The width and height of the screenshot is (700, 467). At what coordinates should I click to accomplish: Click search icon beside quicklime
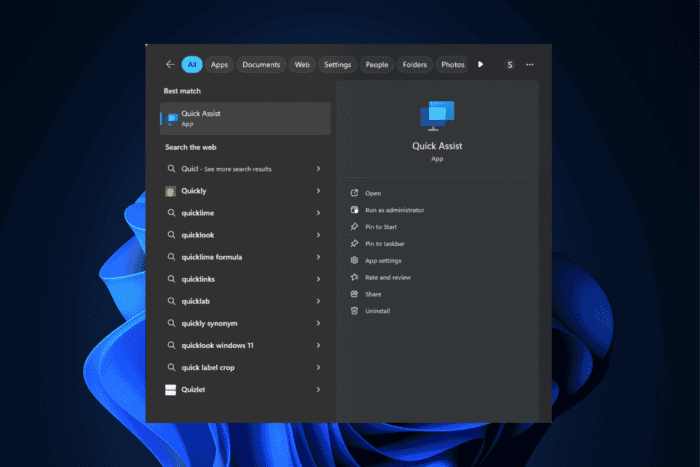pos(171,213)
